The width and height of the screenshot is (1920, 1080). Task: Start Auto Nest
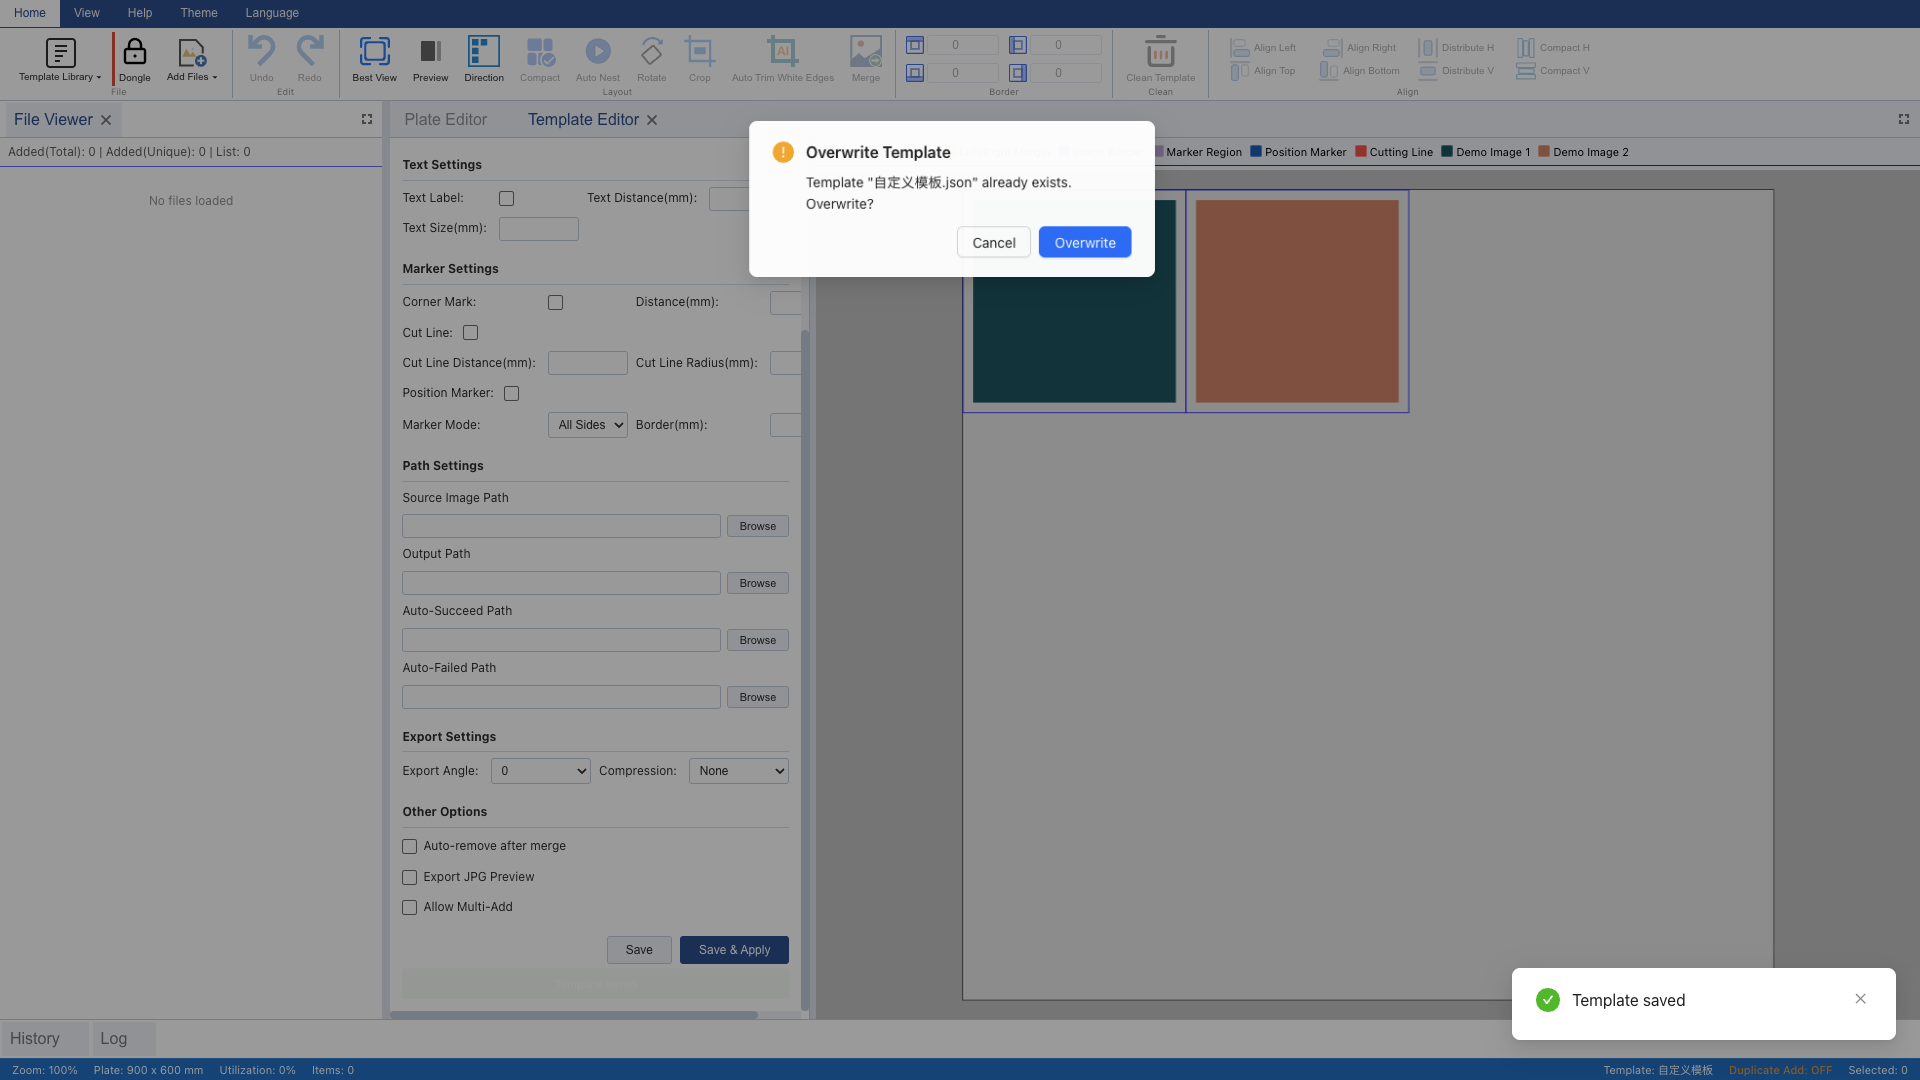[x=598, y=60]
